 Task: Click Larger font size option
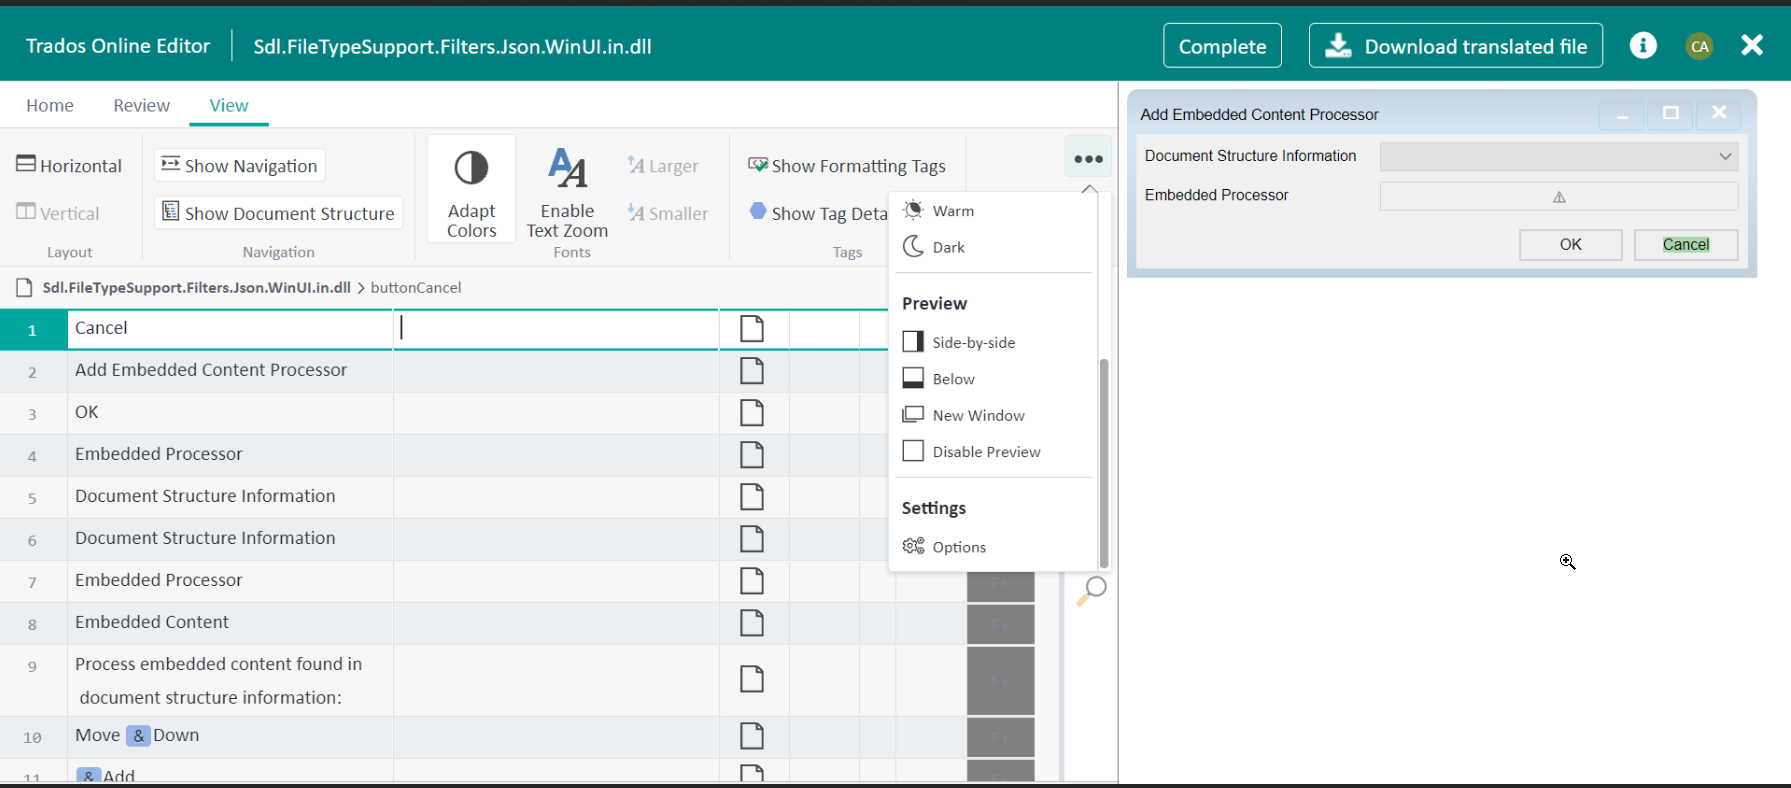[663, 166]
